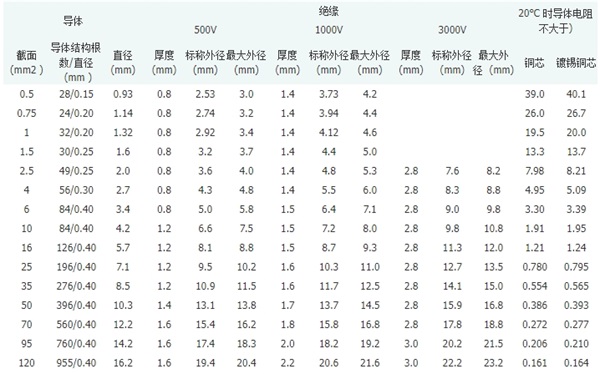
Task: Select the 铜芯 resistance column header
Action: [x=534, y=63]
